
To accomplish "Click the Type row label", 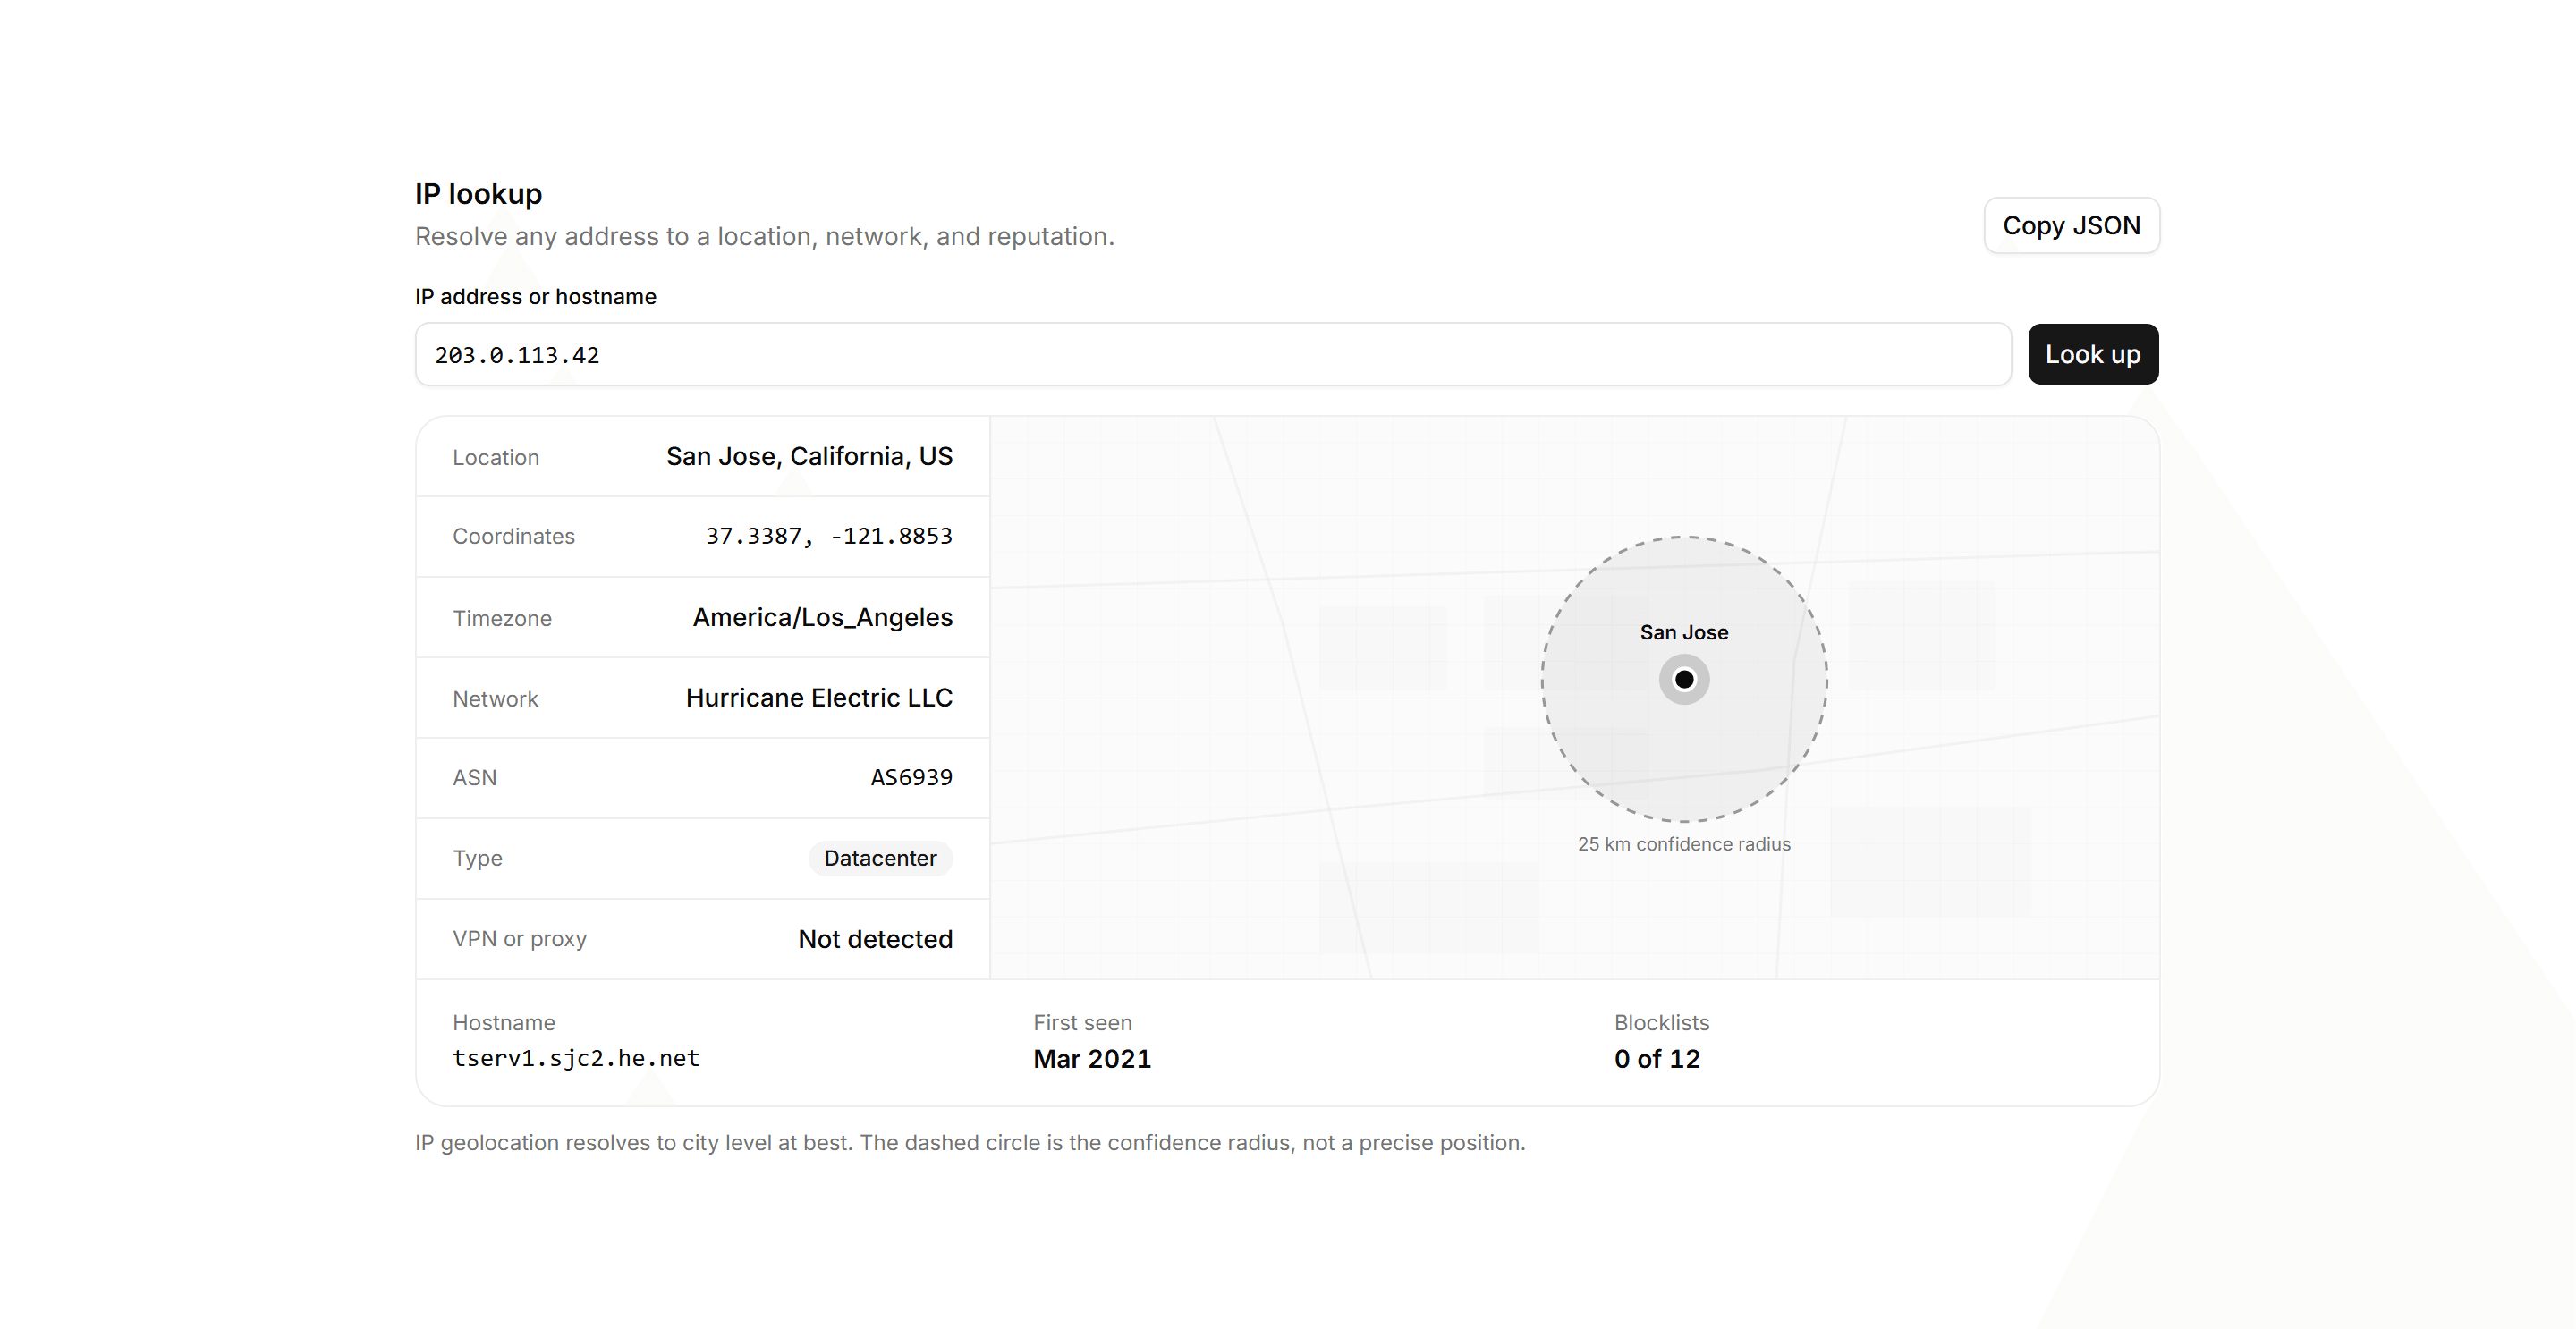I will click(x=477, y=859).
